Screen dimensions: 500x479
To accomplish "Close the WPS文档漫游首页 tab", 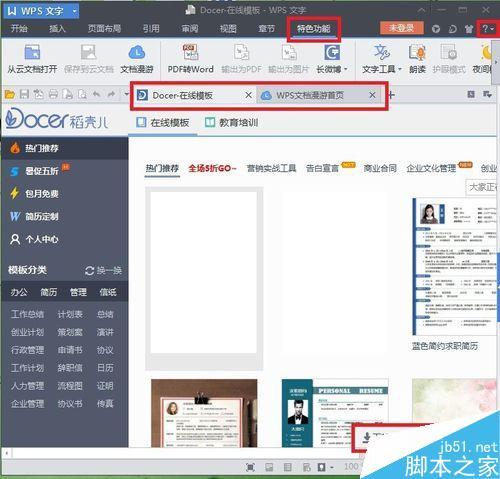I will [372, 95].
